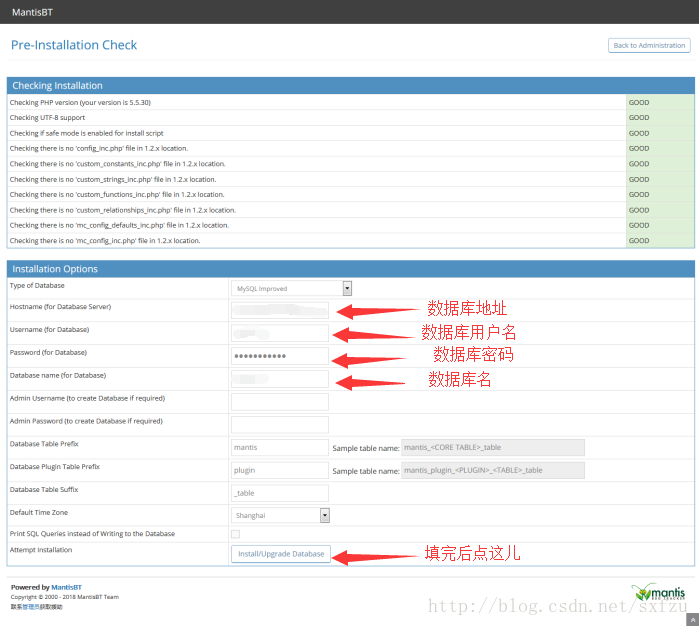Focus the Username for Database field
The width and height of the screenshot is (699, 626).
tap(280, 333)
